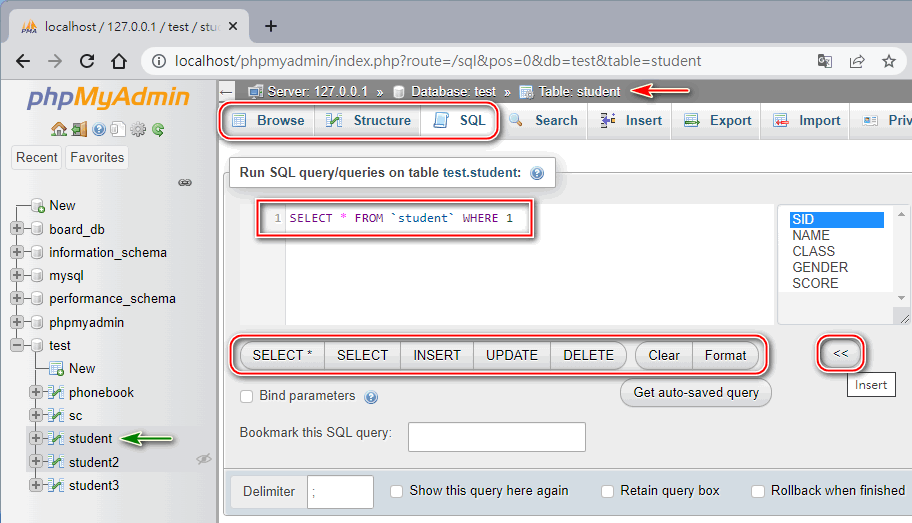Open navigation panel settings gear icon

(x=138, y=129)
